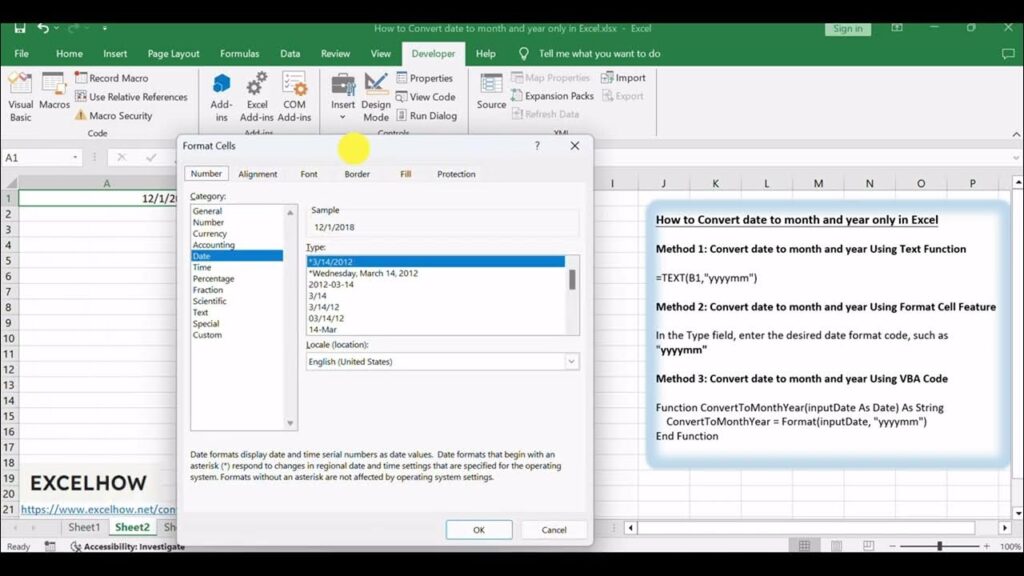The width and height of the screenshot is (1024, 576).
Task: Click the Sign in button
Action: coord(848,28)
